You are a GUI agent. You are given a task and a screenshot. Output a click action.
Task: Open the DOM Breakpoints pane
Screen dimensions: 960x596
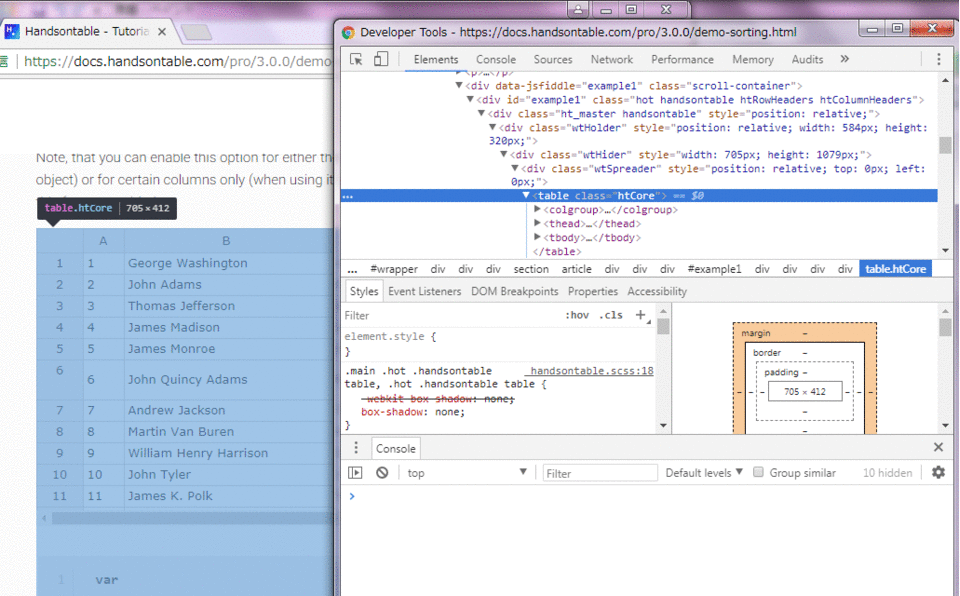[514, 292]
